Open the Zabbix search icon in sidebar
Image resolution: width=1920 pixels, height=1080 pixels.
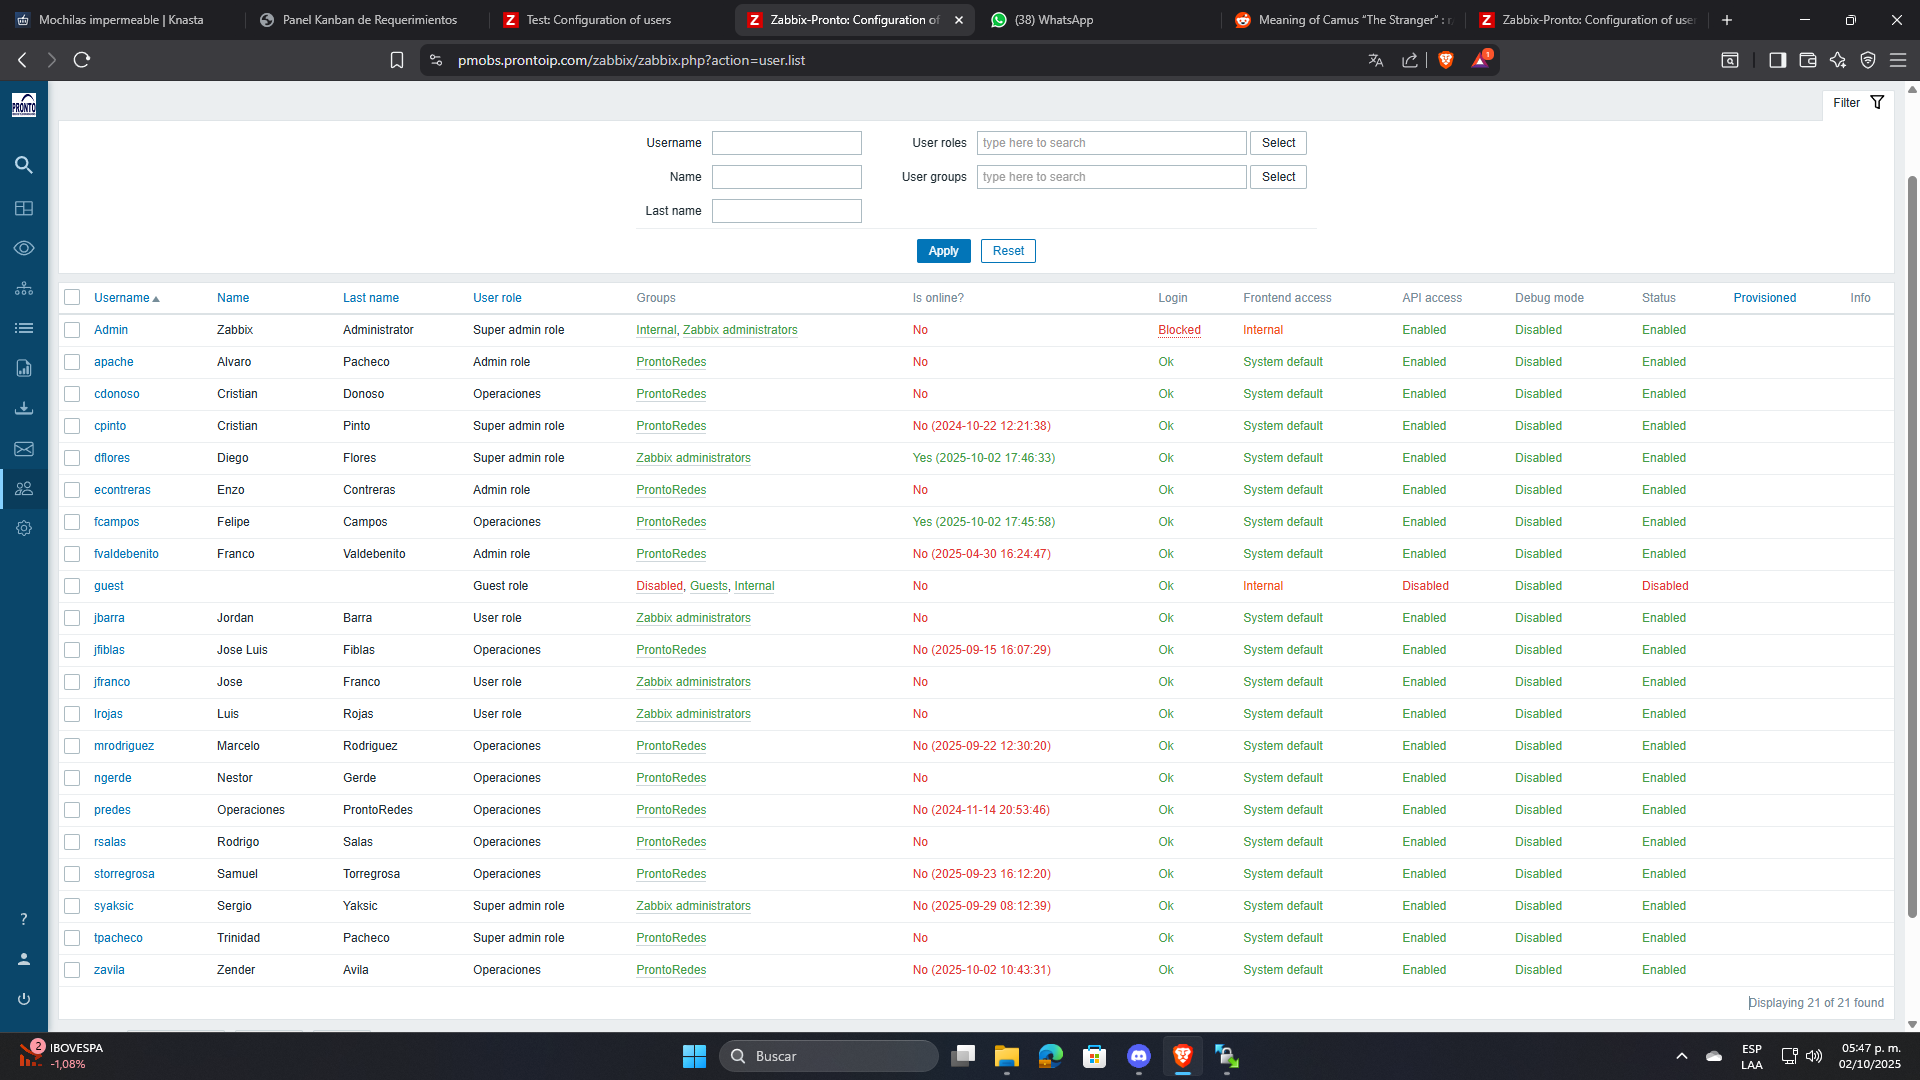pyautogui.click(x=24, y=165)
